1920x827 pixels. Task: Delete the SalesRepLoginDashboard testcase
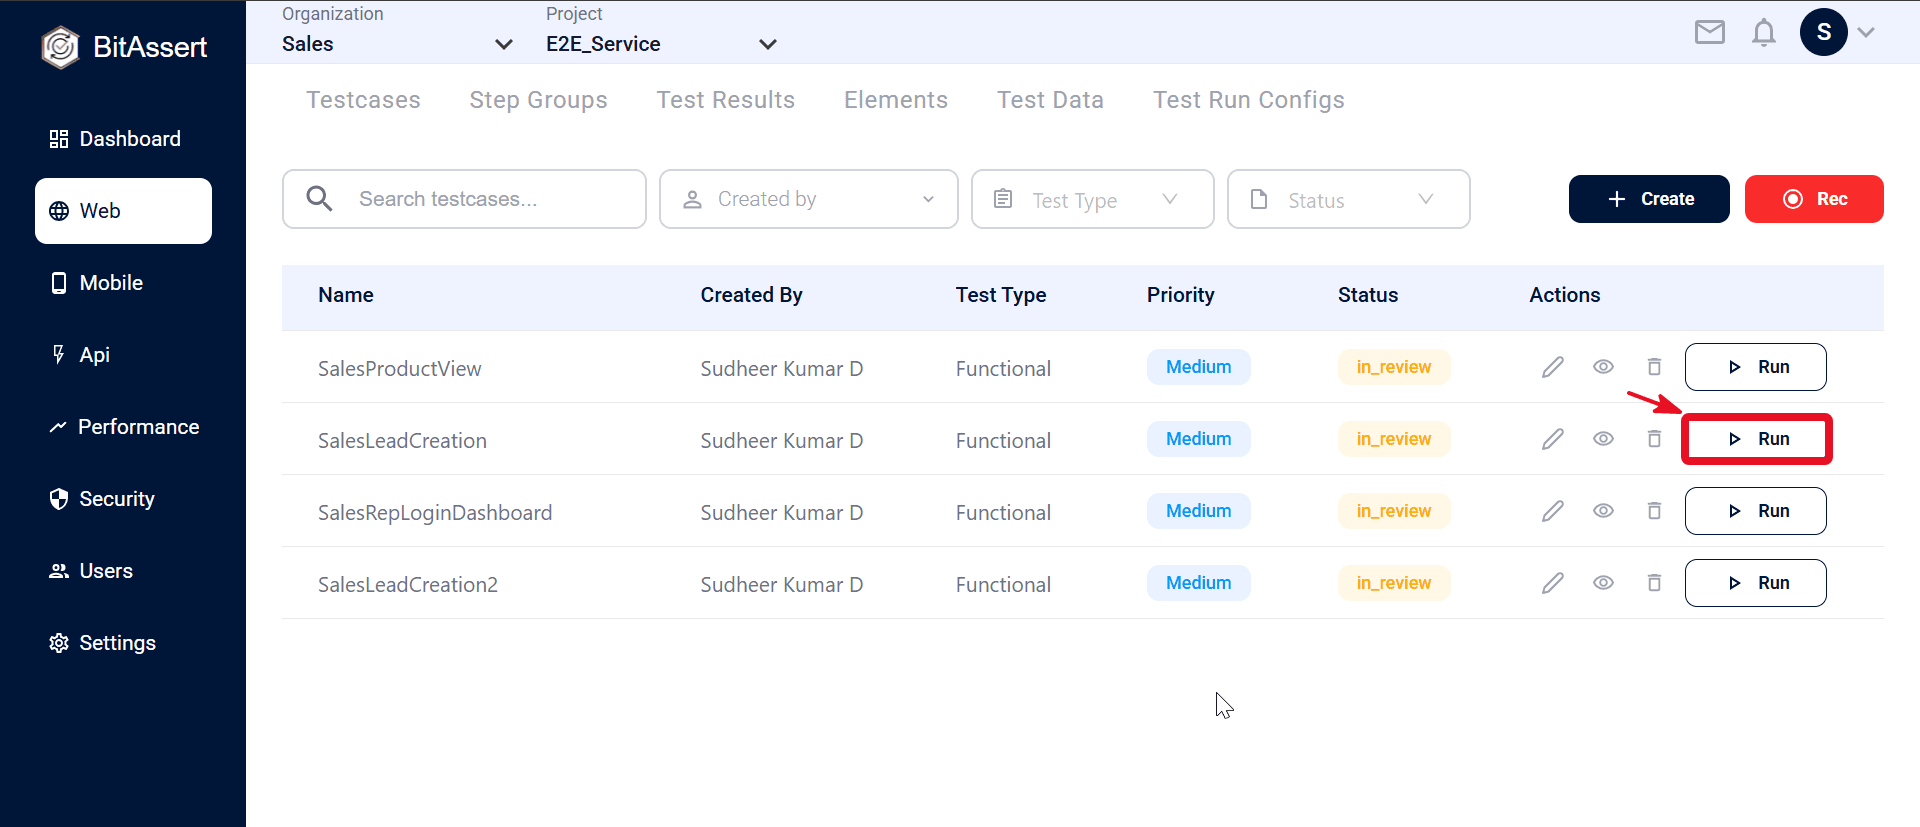click(1655, 511)
